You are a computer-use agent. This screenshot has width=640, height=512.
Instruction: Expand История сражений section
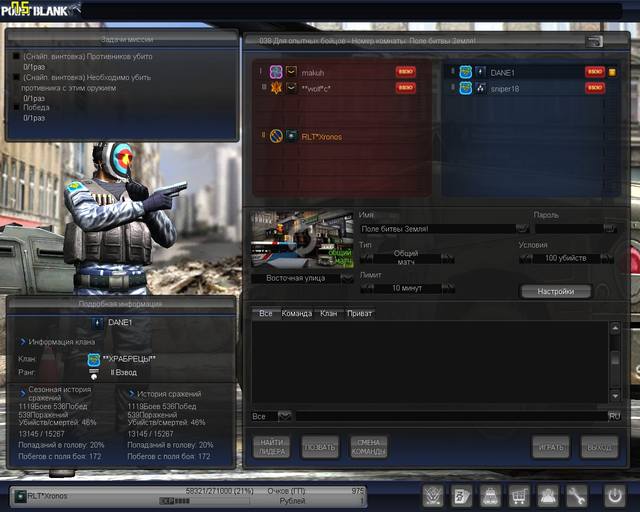click(x=131, y=394)
